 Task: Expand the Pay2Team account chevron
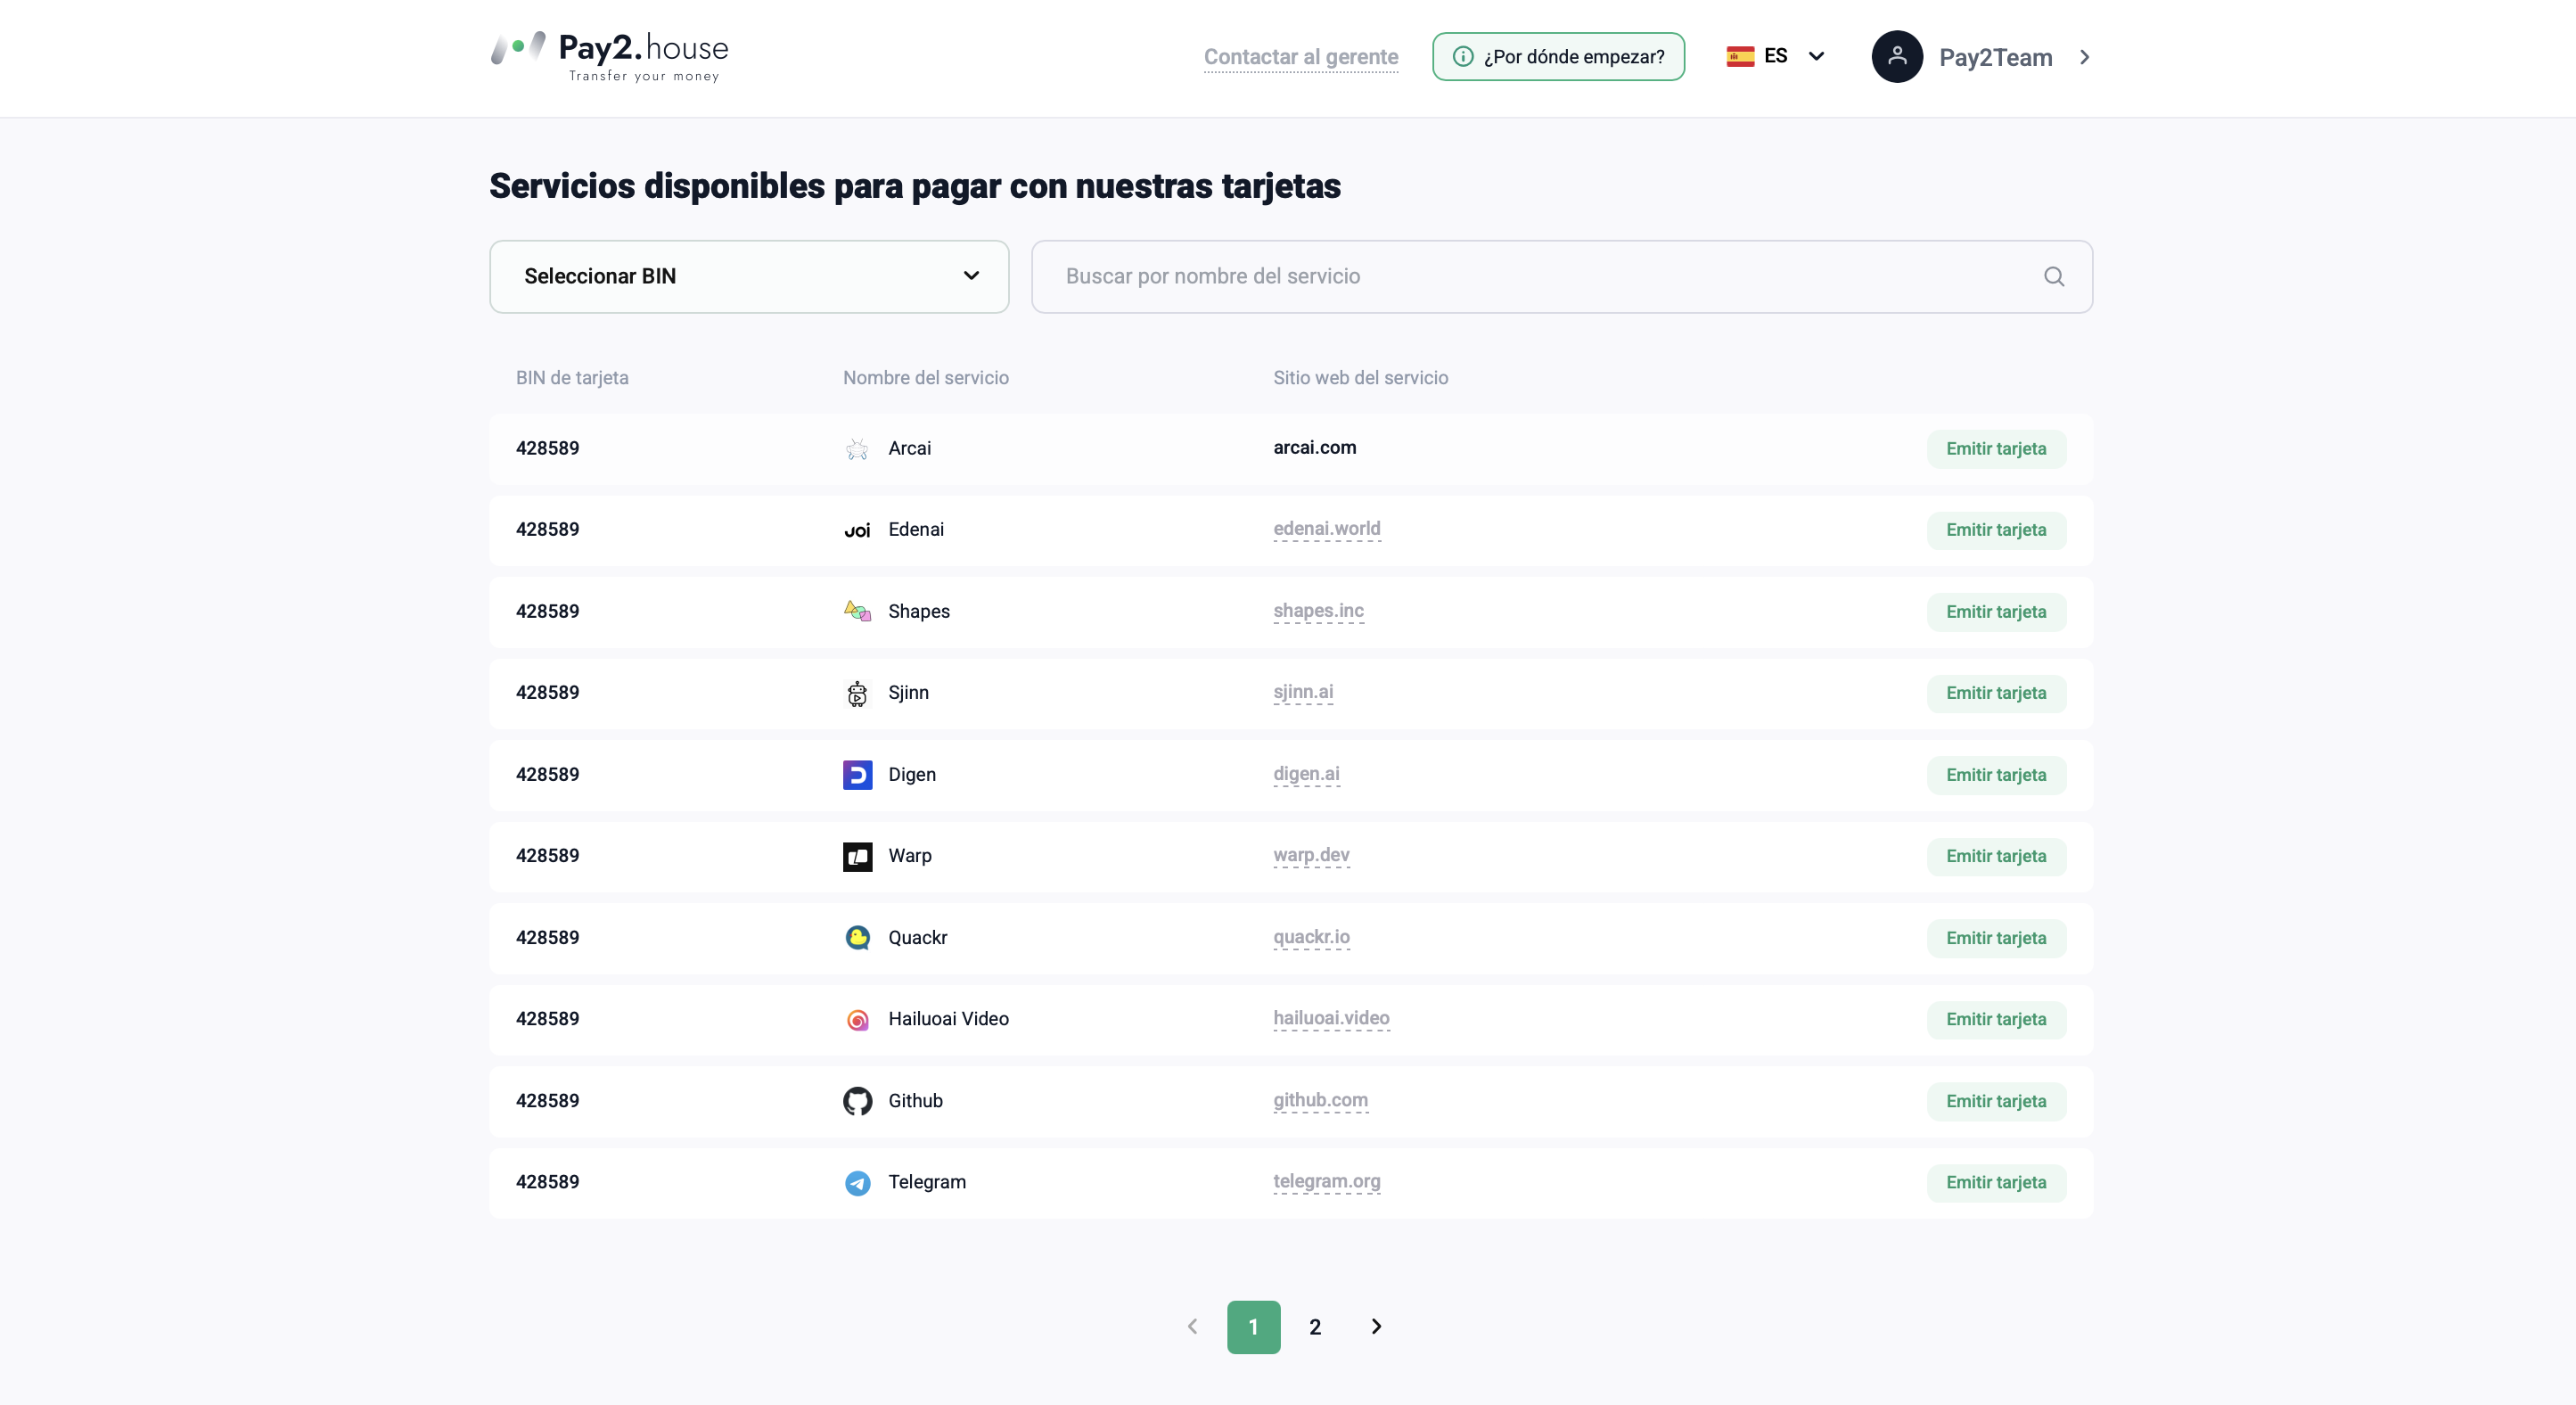2085,57
